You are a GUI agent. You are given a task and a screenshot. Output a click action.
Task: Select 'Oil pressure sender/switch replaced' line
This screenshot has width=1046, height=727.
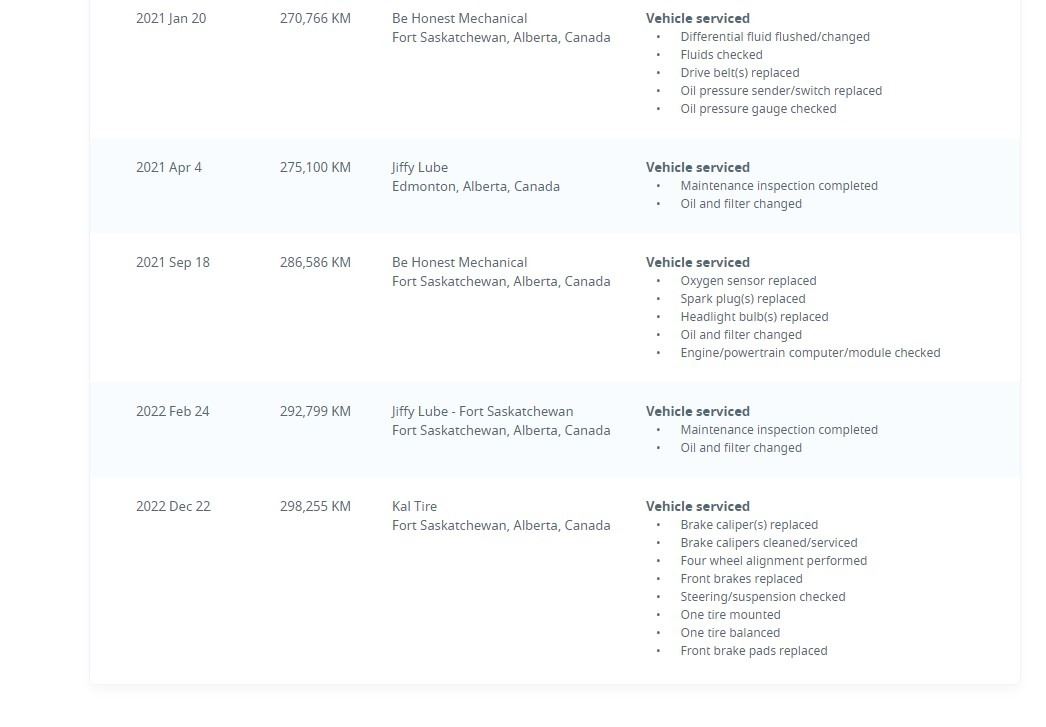[x=781, y=91]
